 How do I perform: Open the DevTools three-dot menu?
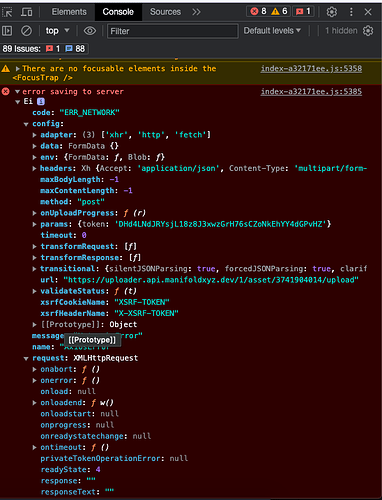click(351, 12)
